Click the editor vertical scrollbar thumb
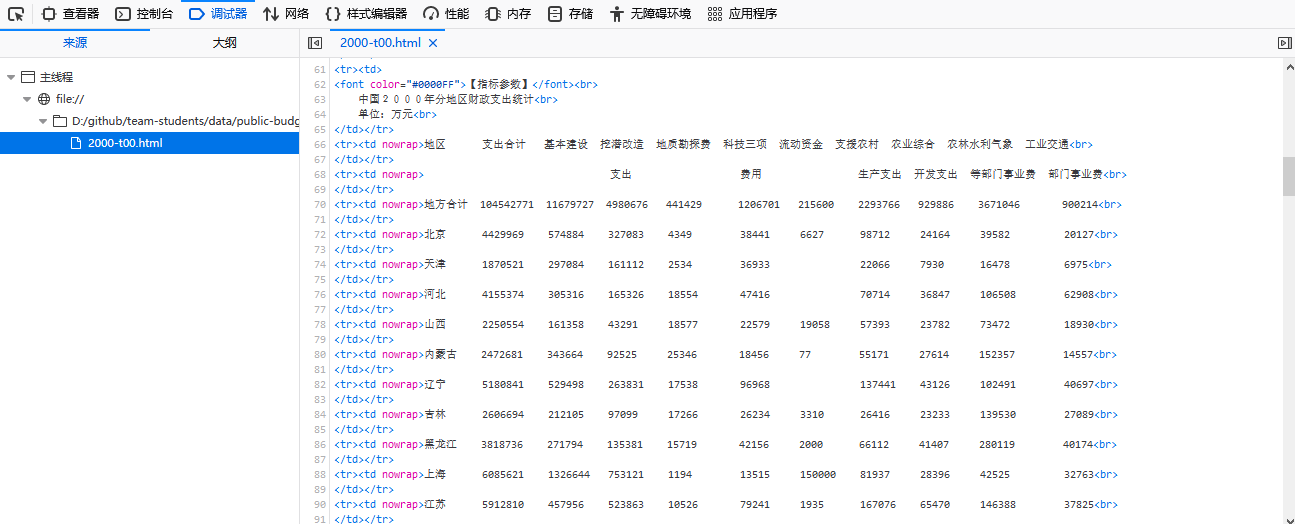This screenshot has height=524, width=1295. coord(1289,176)
